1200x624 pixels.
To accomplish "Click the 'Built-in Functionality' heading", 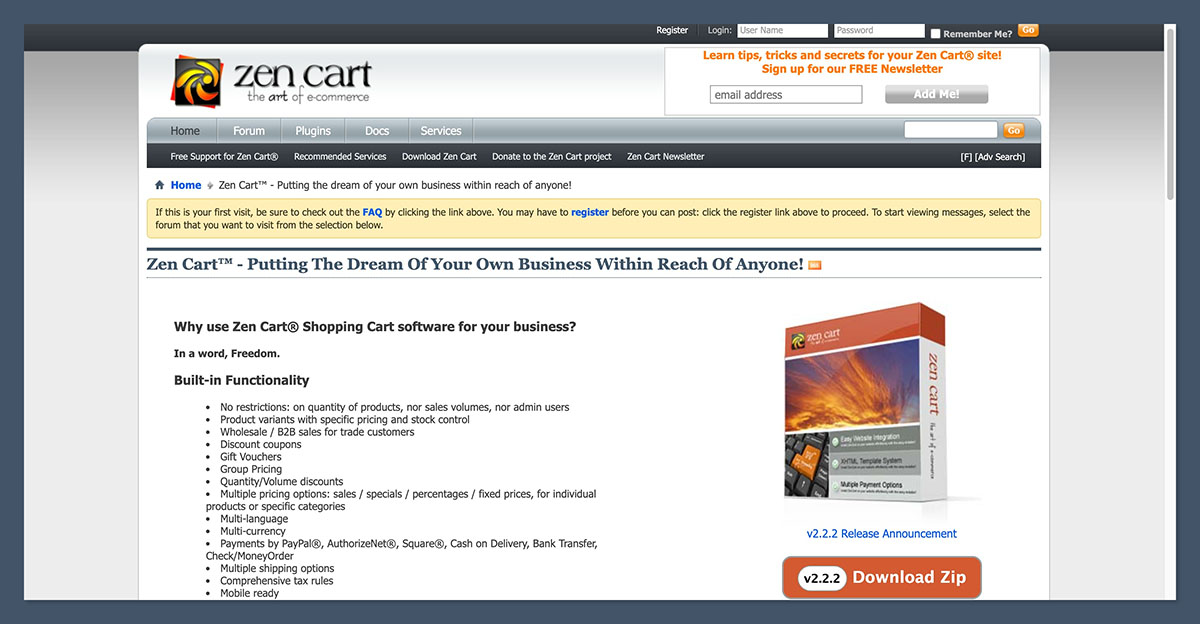I will tap(242, 380).
